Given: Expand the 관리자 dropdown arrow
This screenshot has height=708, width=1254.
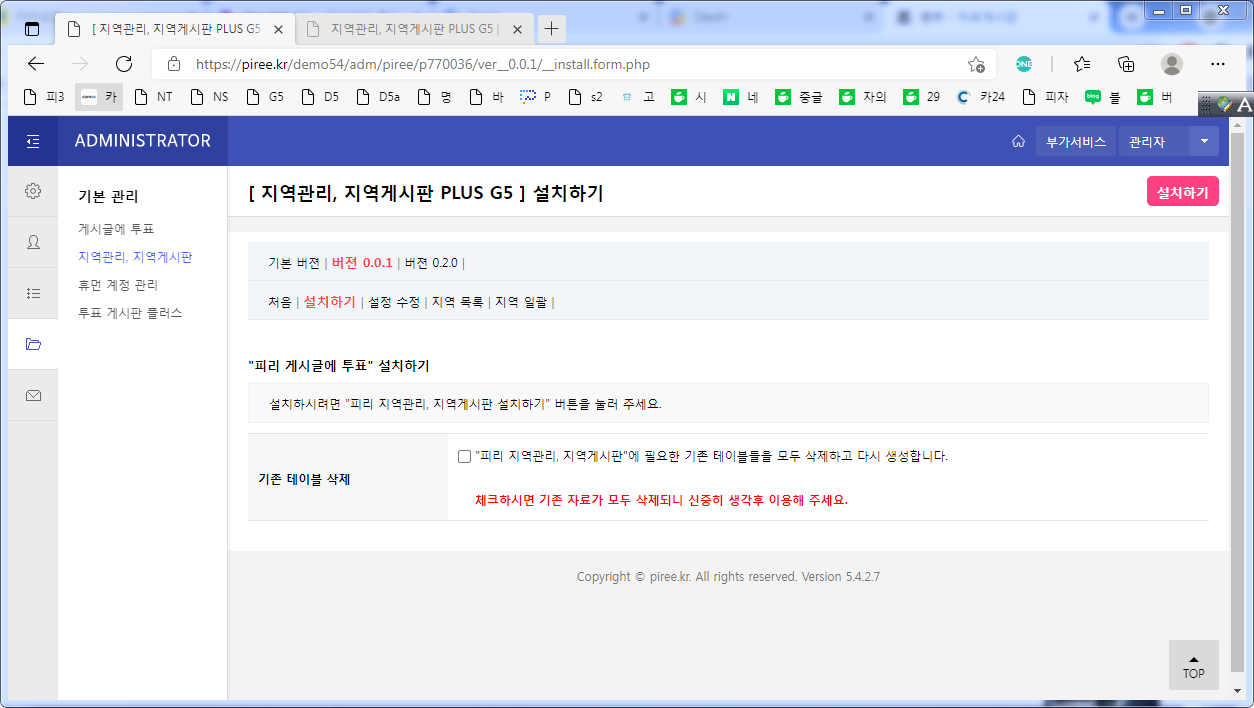Looking at the screenshot, I should tap(1203, 141).
